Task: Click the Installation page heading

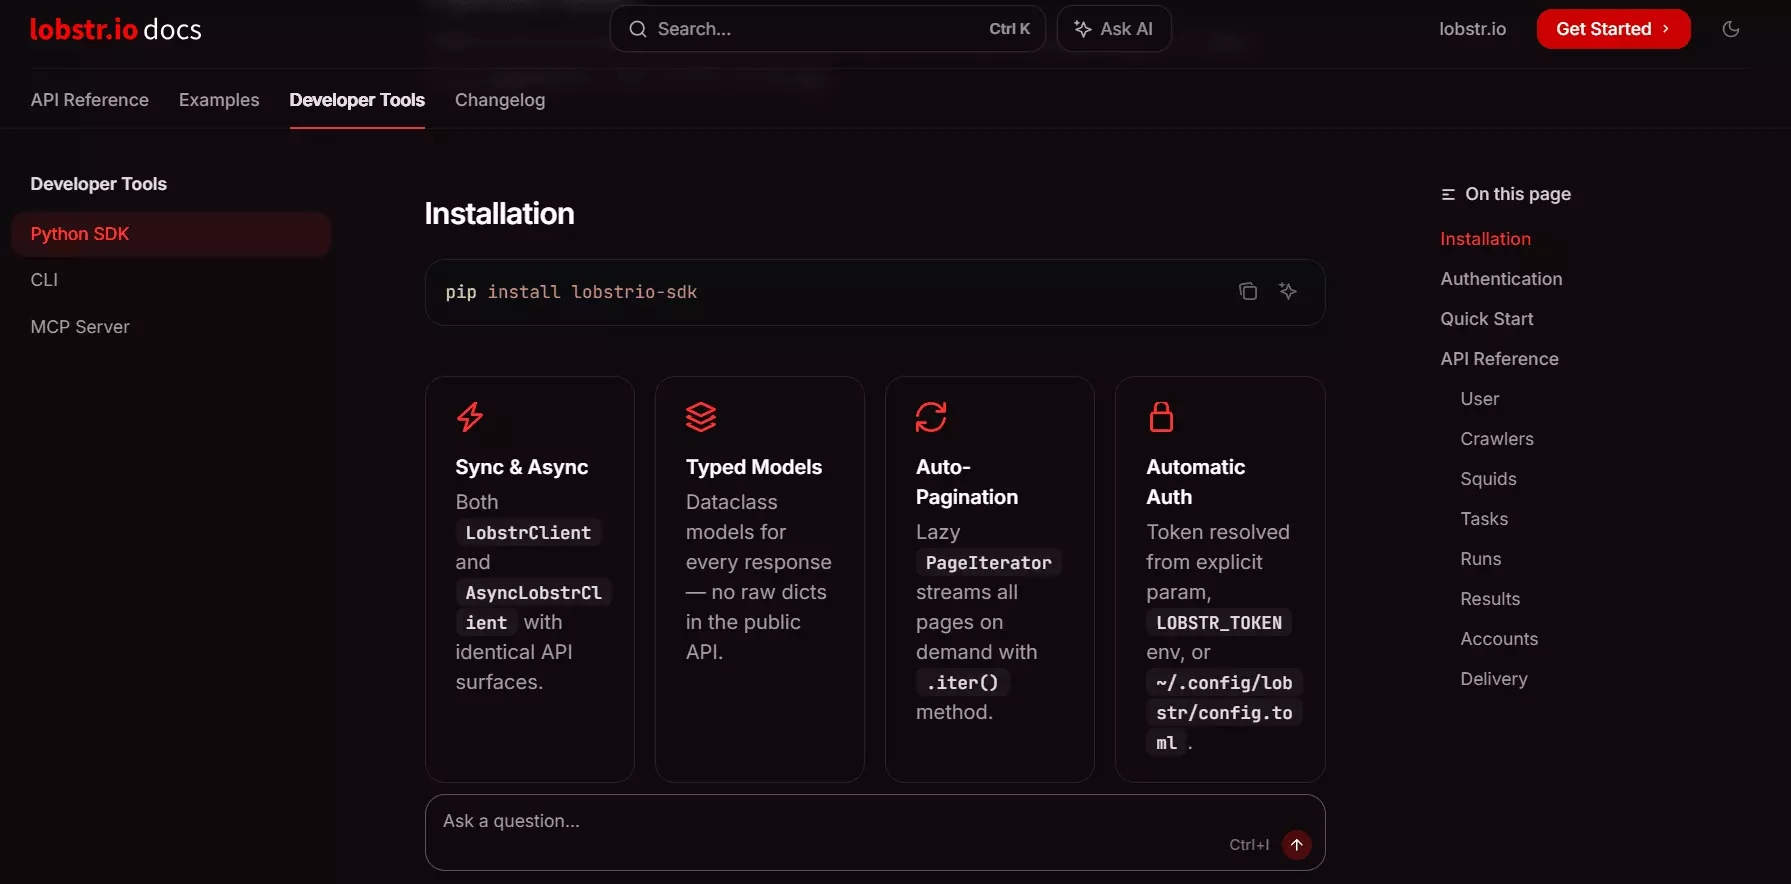Action: [499, 214]
